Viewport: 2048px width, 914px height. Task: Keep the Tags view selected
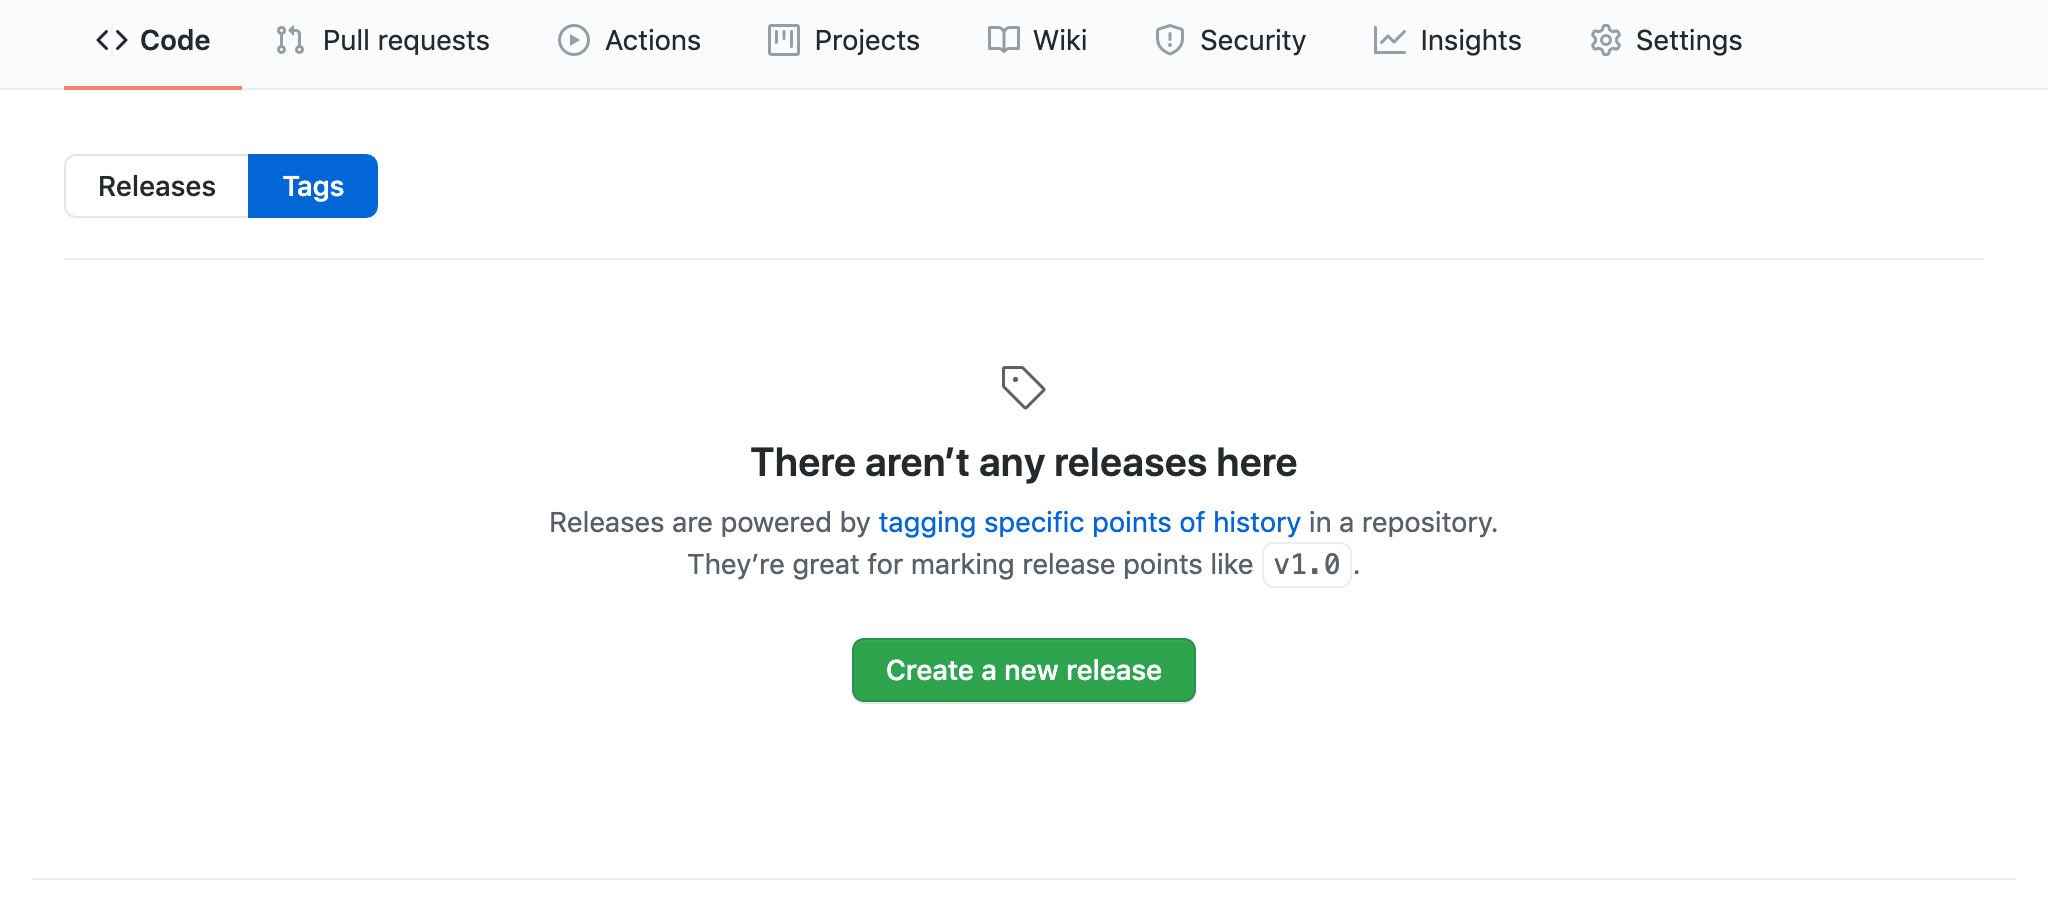pos(312,186)
